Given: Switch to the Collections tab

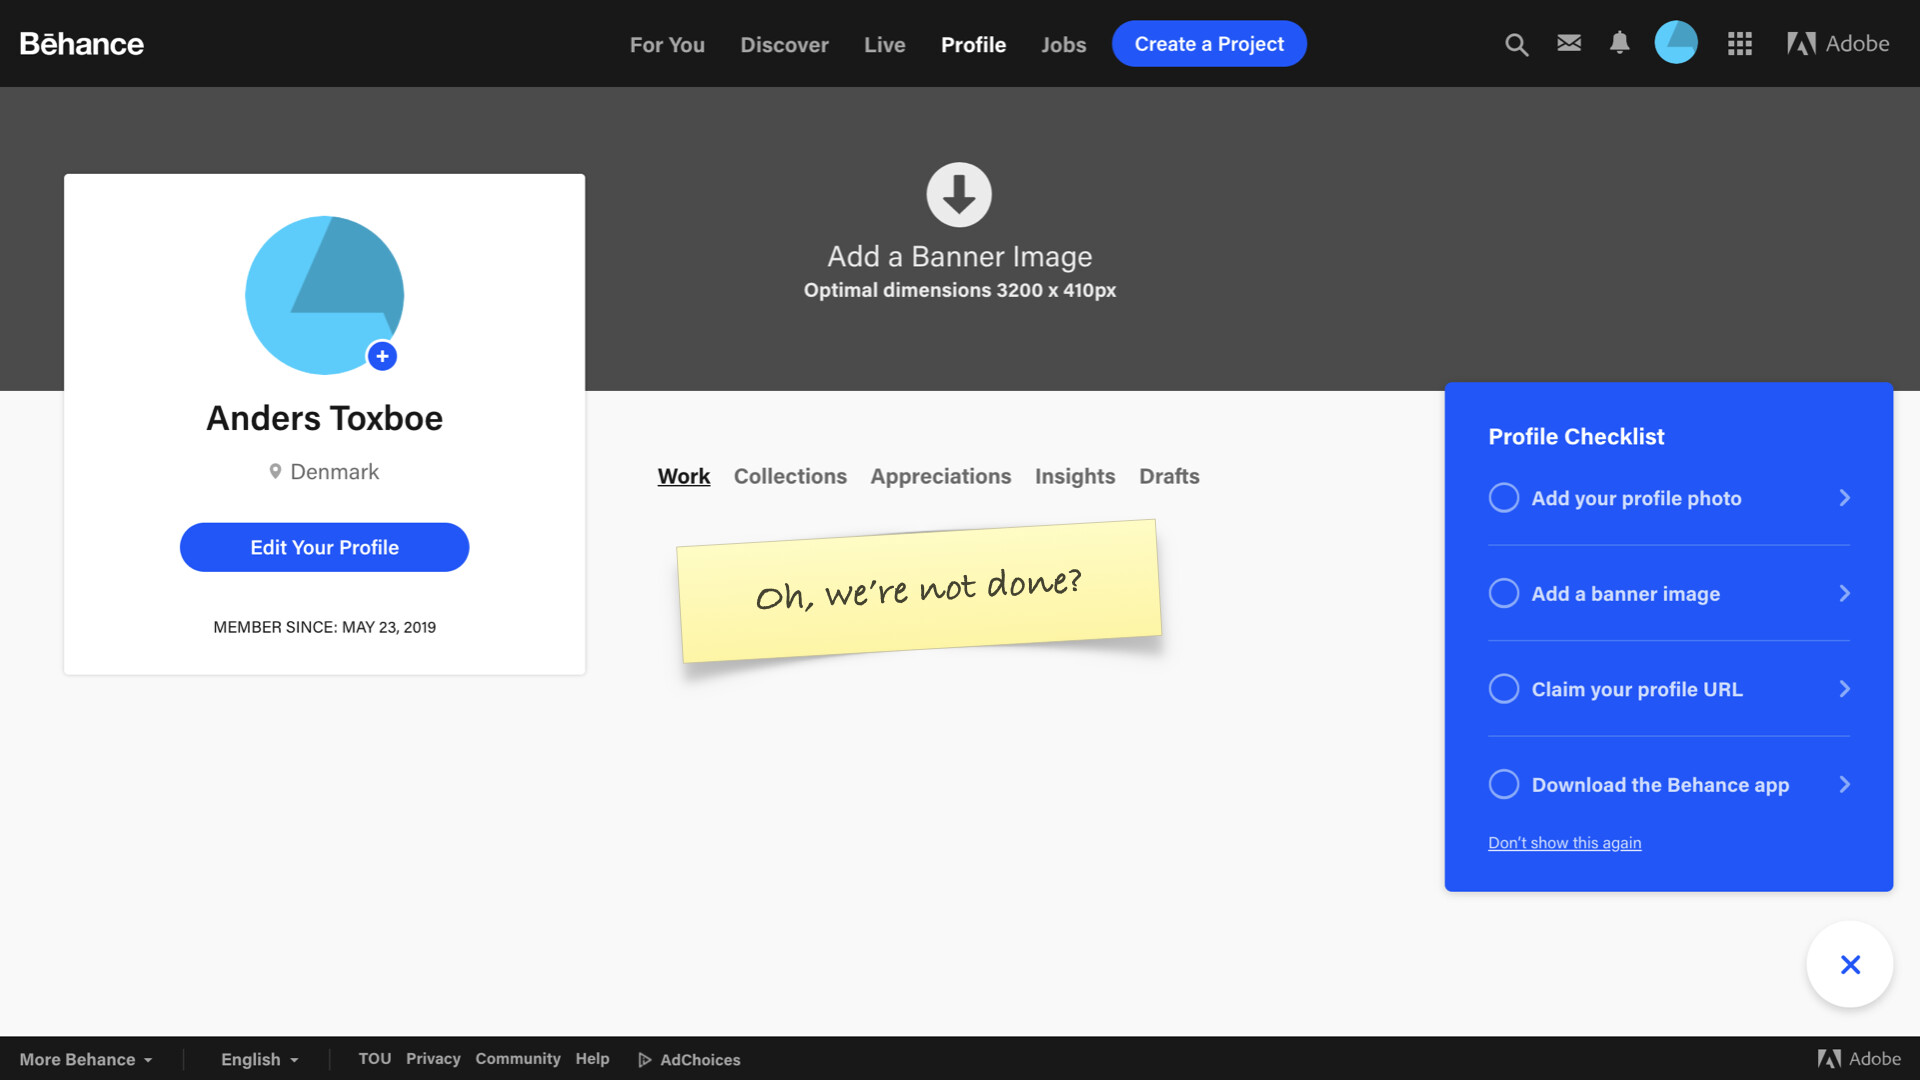Looking at the screenshot, I should click(789, 476).
